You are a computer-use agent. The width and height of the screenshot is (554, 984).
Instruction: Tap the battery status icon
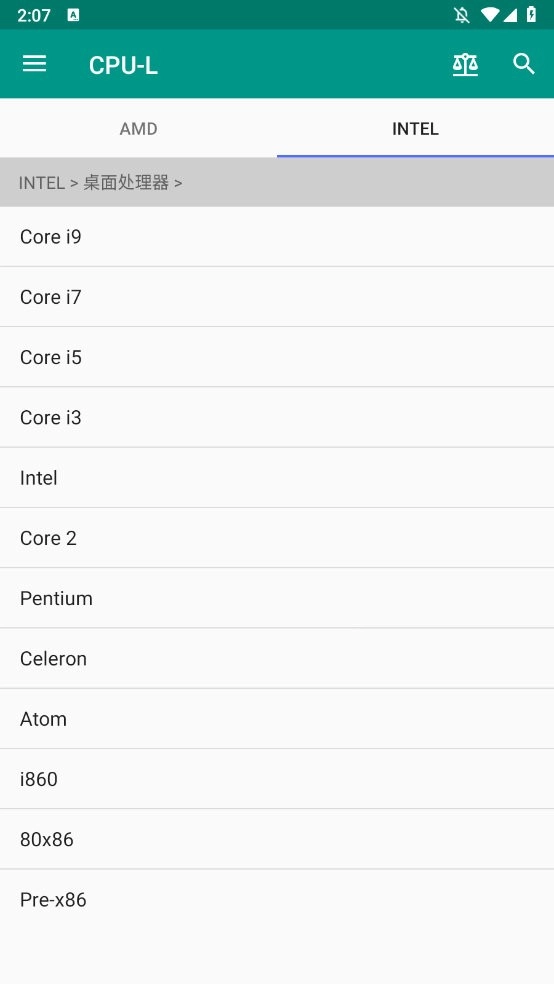coord(531,15)
